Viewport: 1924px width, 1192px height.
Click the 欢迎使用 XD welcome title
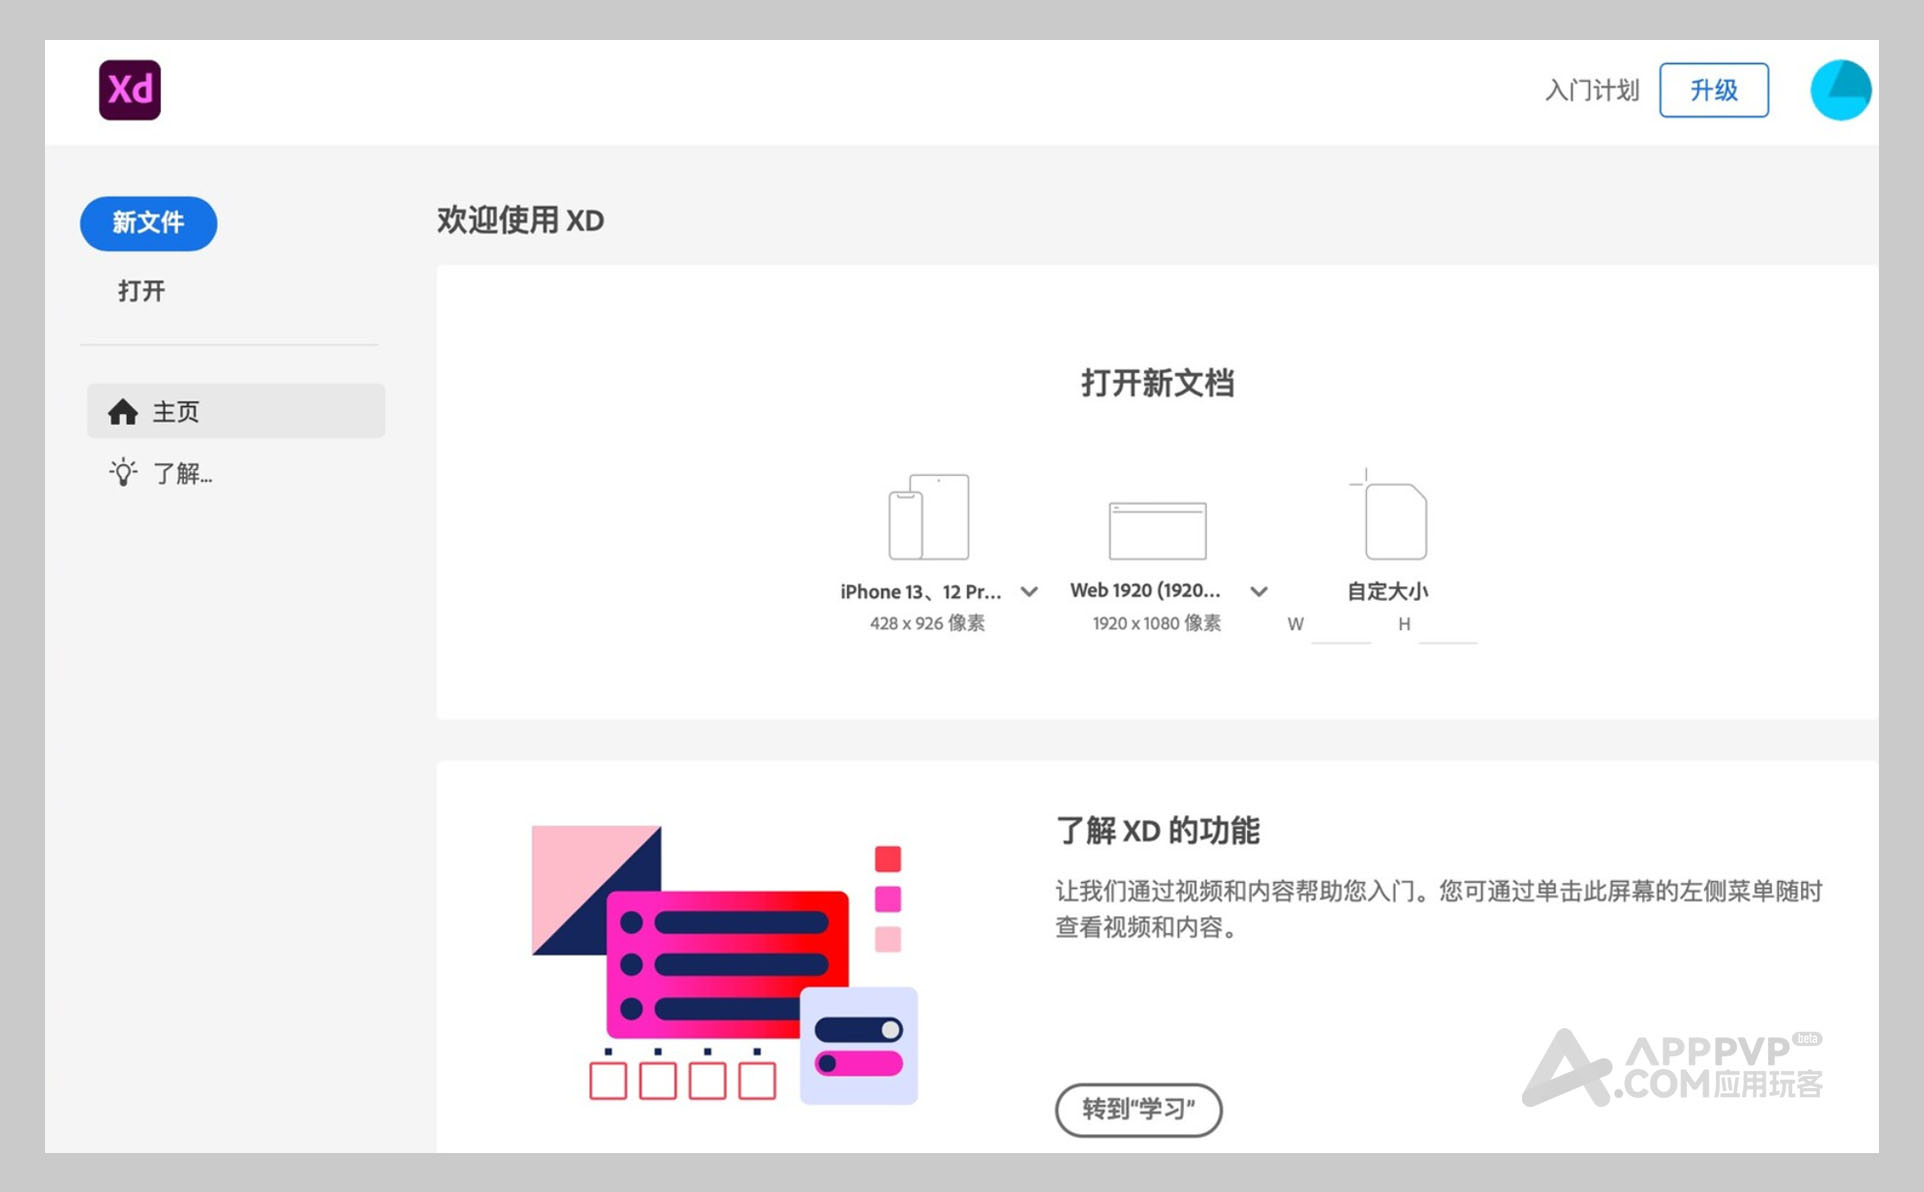(520, 220)
